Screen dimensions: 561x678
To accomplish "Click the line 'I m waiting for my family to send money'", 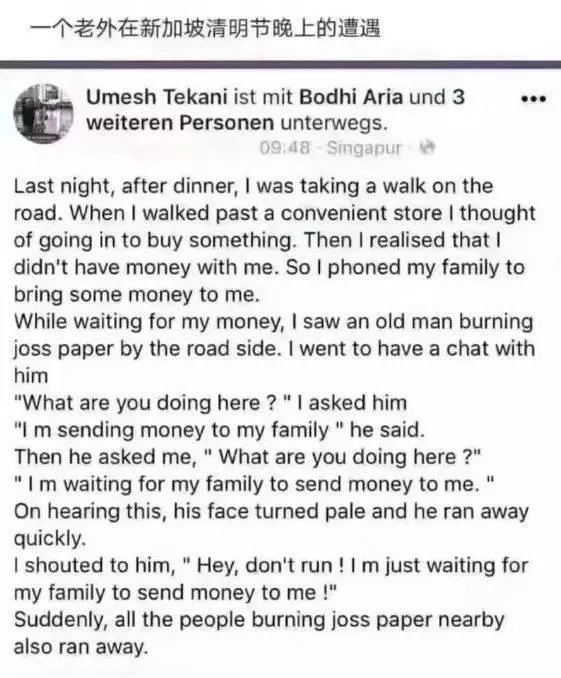I will point(254,484).
